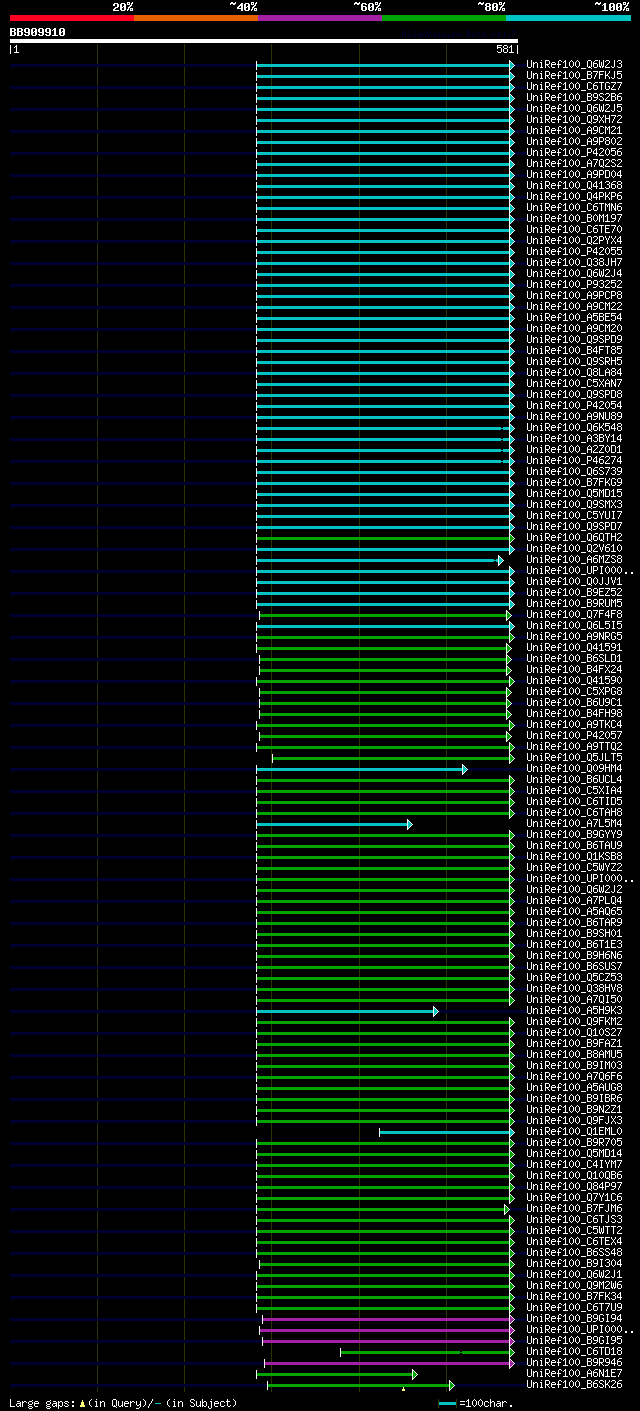Select label UniRef100_Q7F4F8
Viewport: 640px width, 1411px height.
coord(574,614)
